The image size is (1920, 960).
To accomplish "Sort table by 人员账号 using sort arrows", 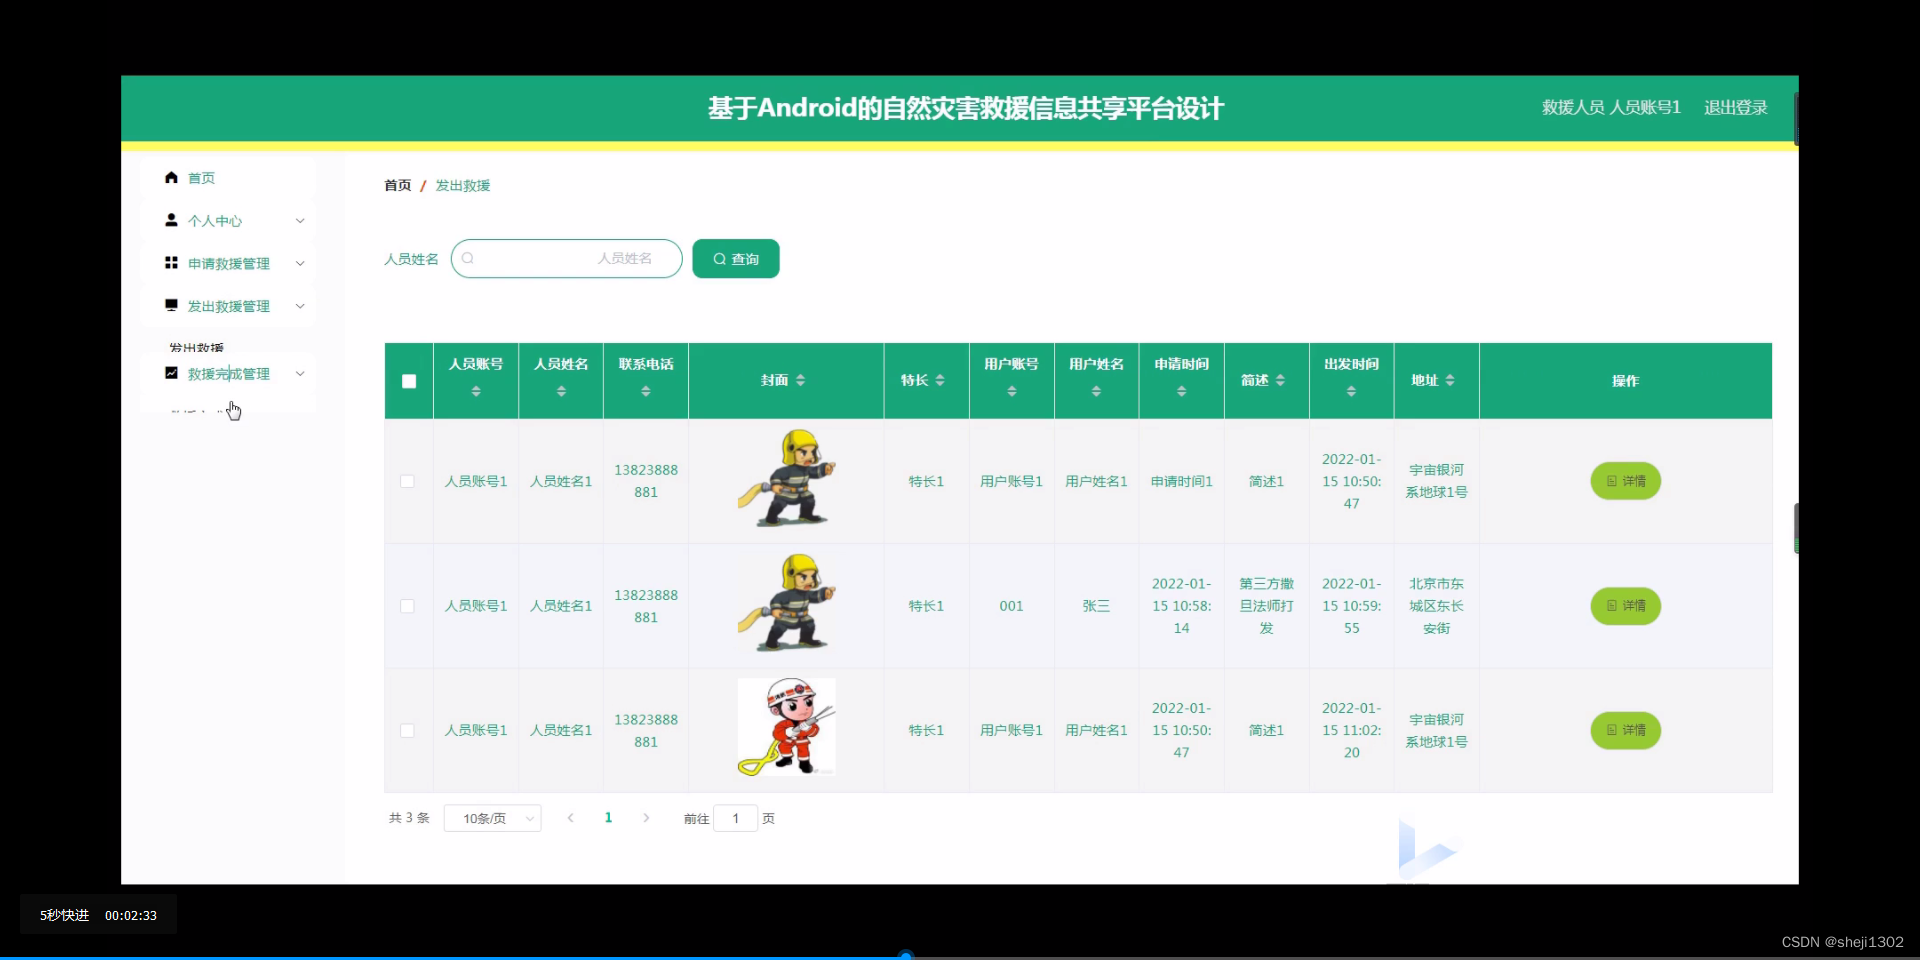I will click(x=475, y=391).
